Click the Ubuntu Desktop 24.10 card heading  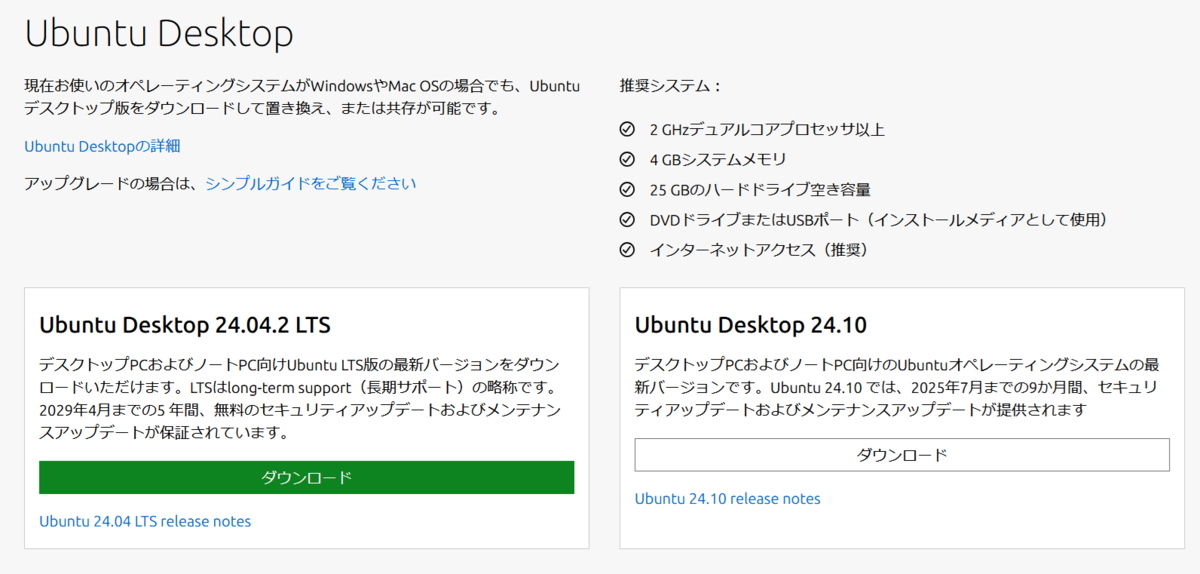pyautogui.click(x=751, y=325)
